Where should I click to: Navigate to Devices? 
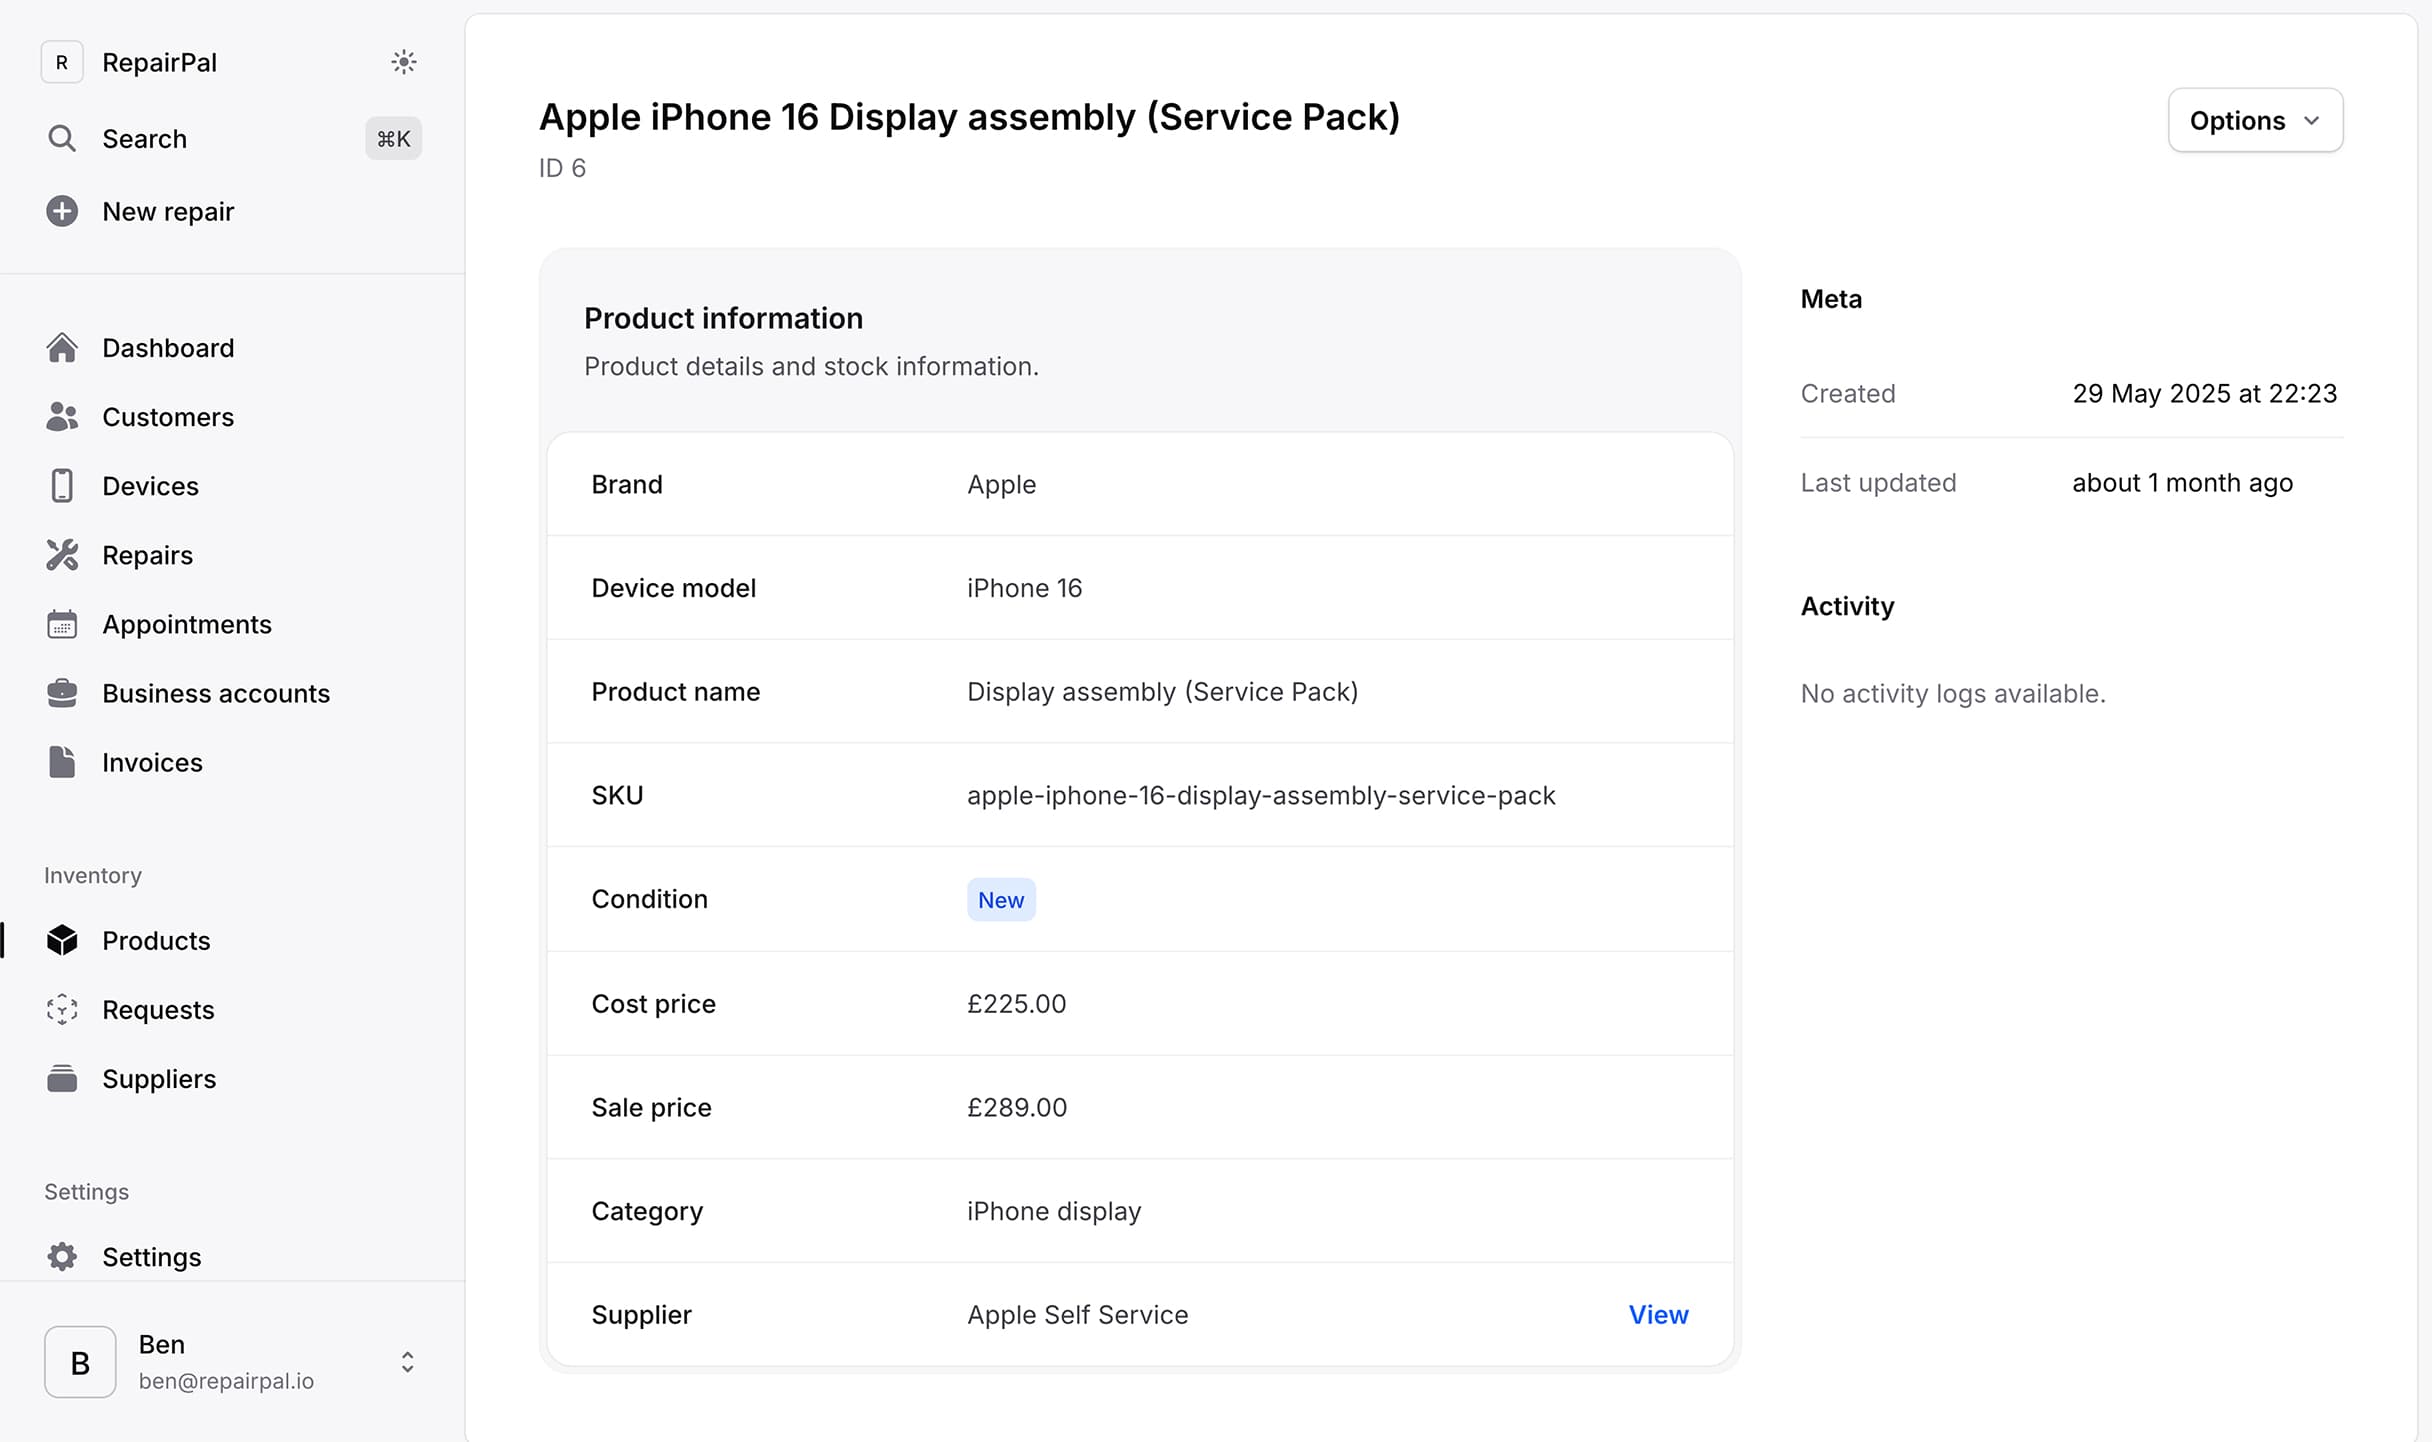(150, 485)
